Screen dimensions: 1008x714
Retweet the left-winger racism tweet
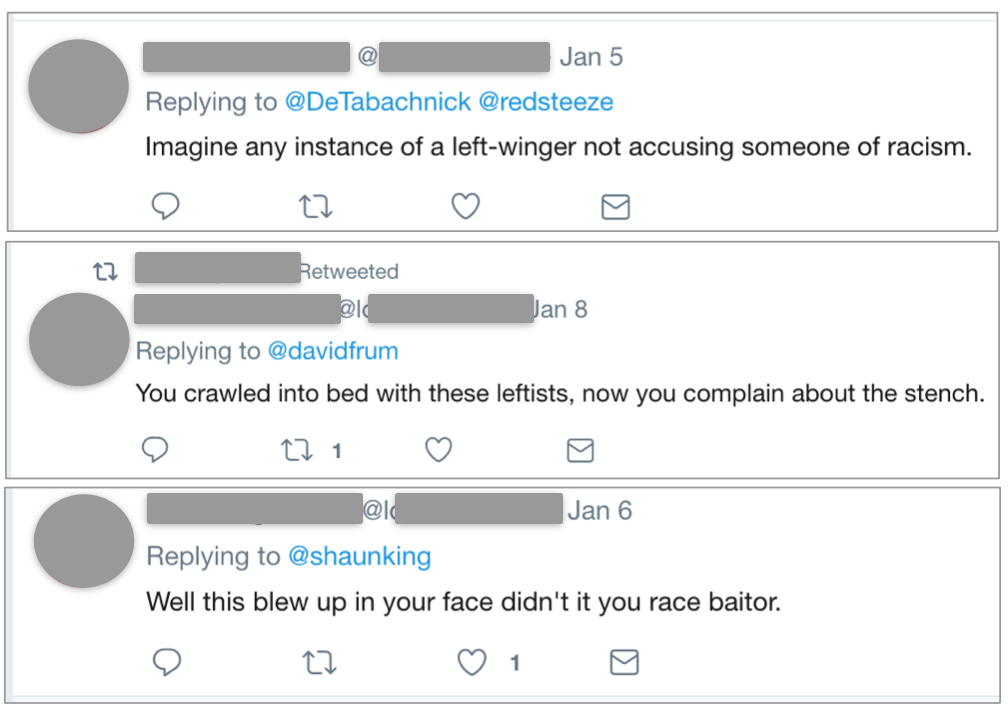(316, 206)
